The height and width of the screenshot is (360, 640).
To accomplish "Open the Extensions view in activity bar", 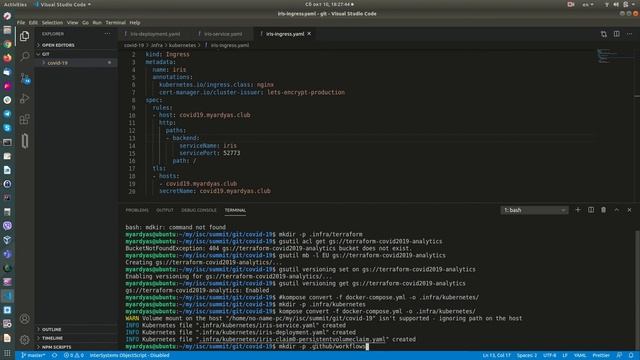I will [24, 119].
